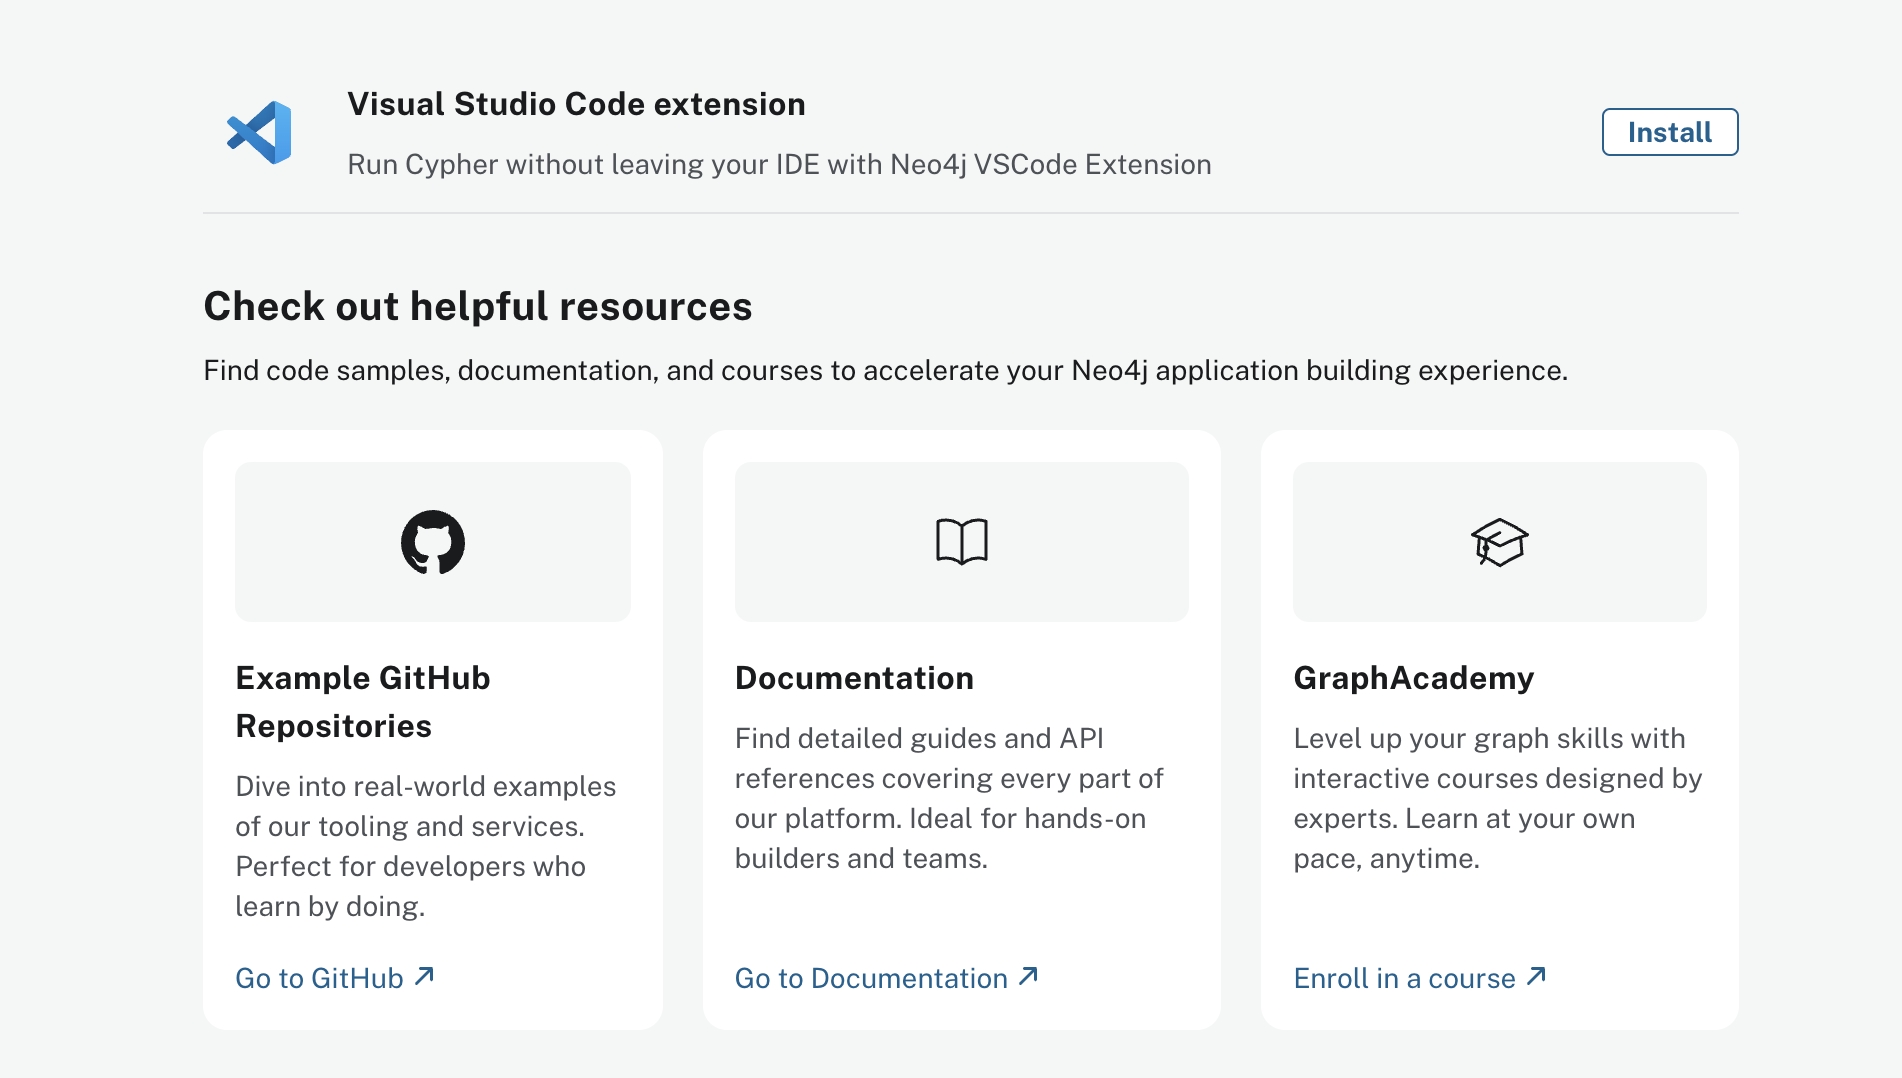Screen dimensions: 1902x1078
Task: Click the open book Documentation icon
Action: (962, 542)
